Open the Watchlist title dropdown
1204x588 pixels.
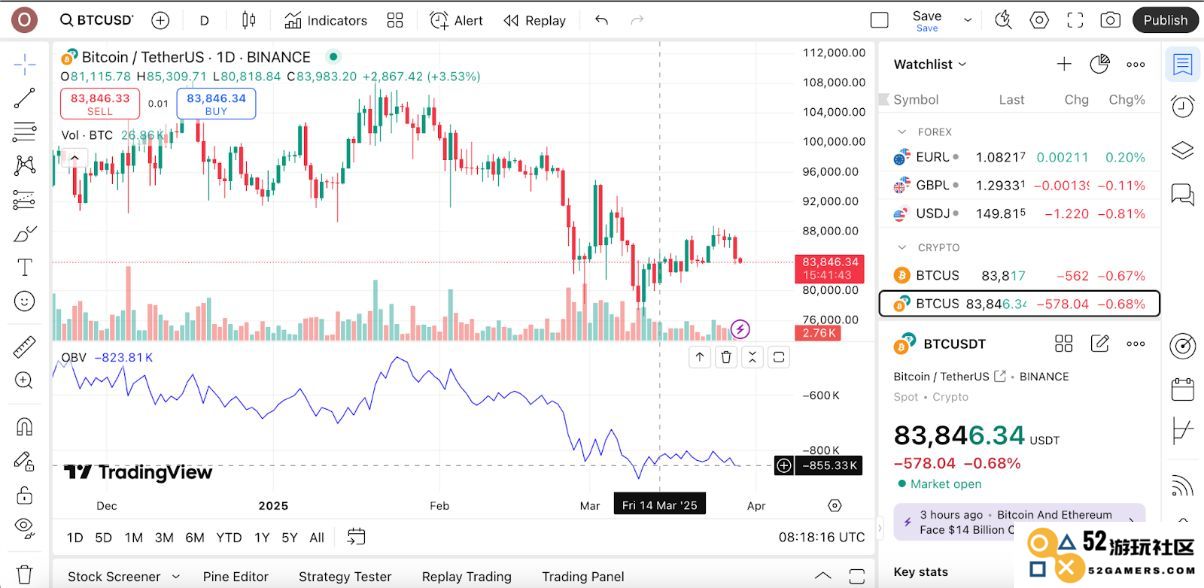point(930,64)
